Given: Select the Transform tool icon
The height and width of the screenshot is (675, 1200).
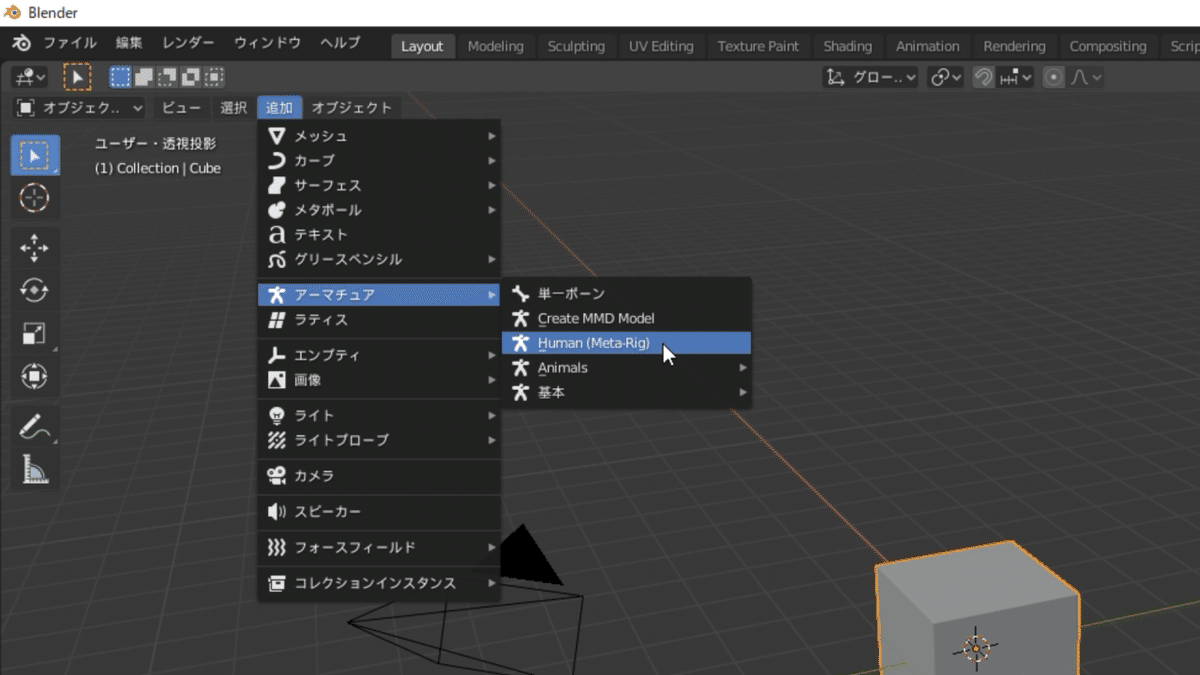Looking at the screenshot, I should pos(35,377).
